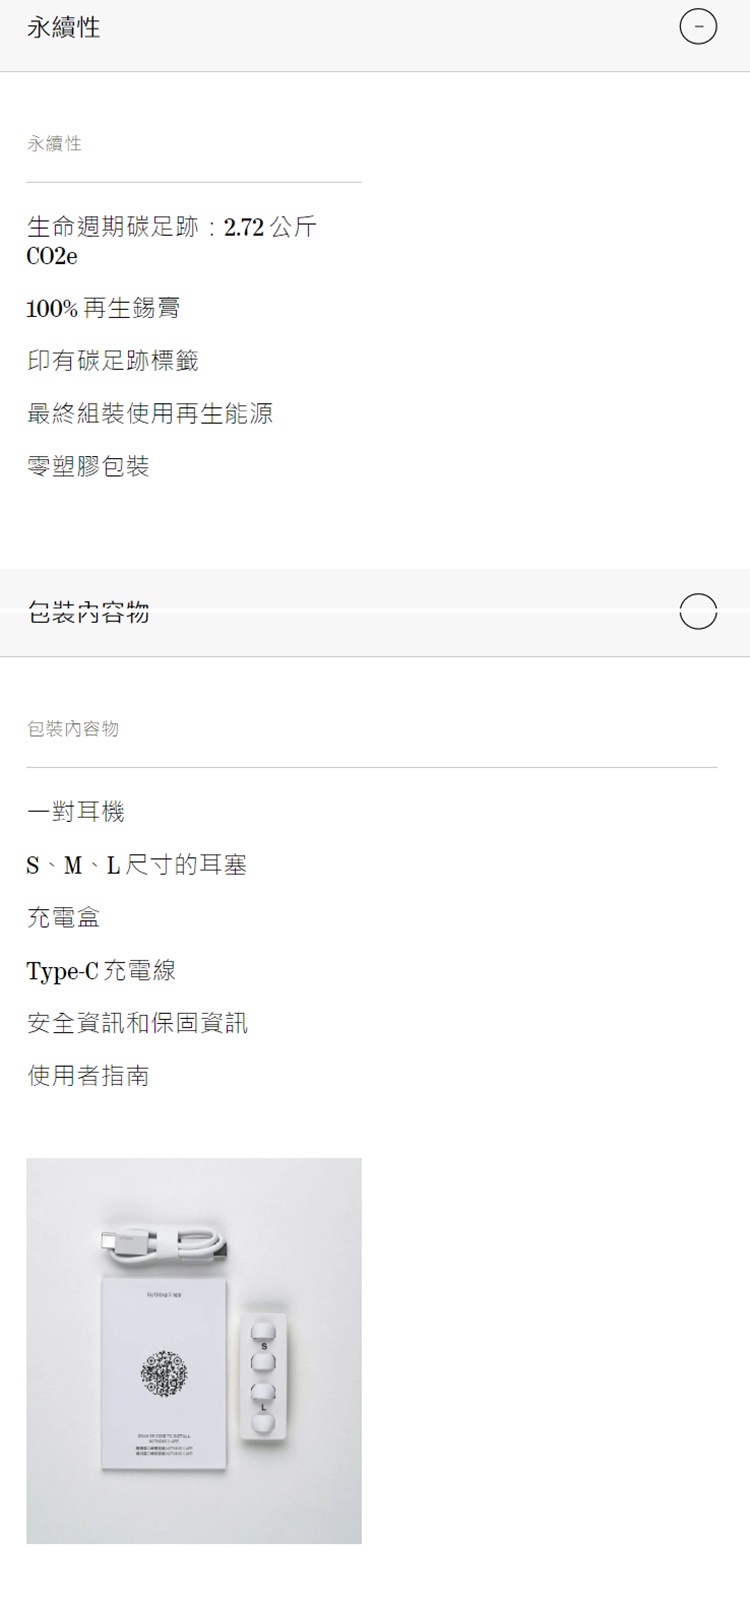Click the 印有碳足跡標籤 item

point(113,361)
